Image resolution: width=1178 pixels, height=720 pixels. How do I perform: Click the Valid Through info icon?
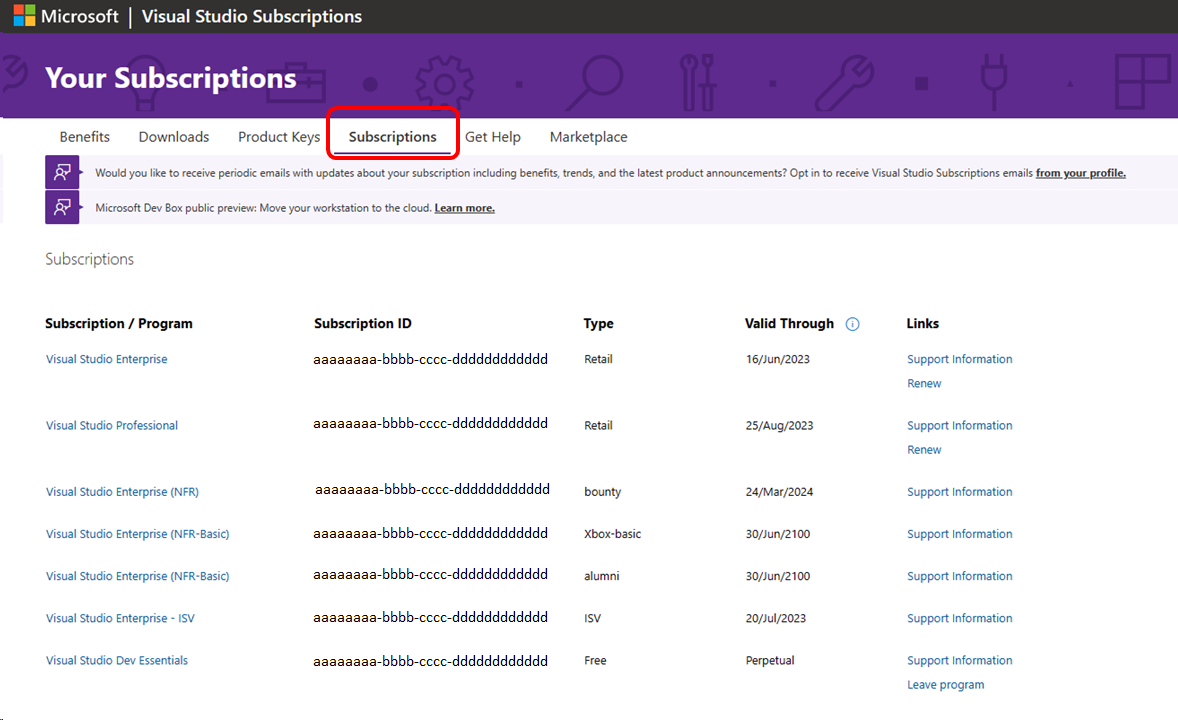(852, 324)
